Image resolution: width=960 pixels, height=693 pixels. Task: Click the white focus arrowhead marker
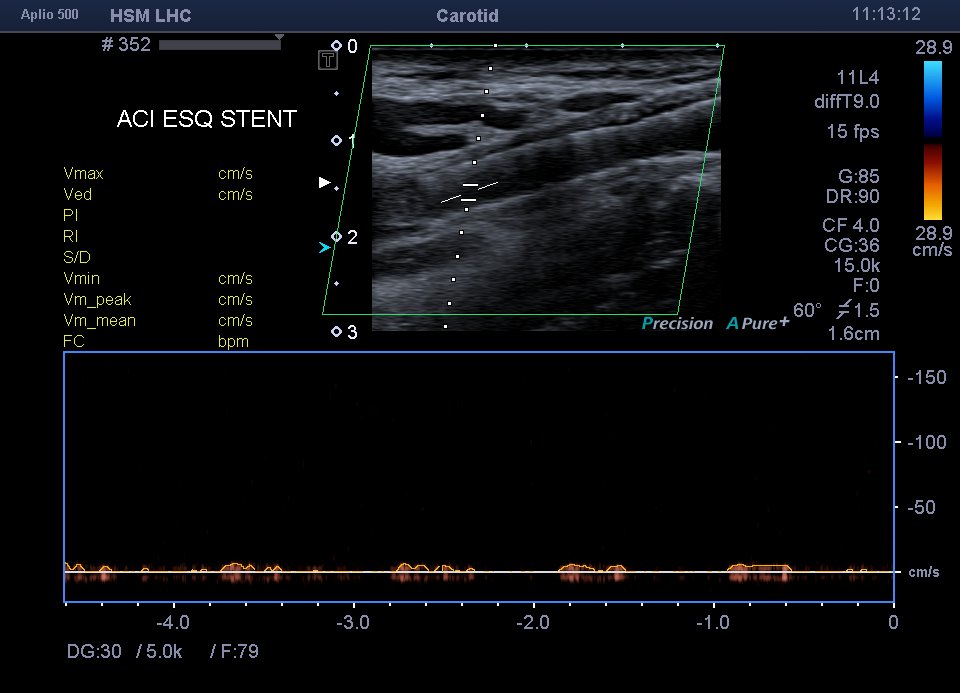point(324,182)
